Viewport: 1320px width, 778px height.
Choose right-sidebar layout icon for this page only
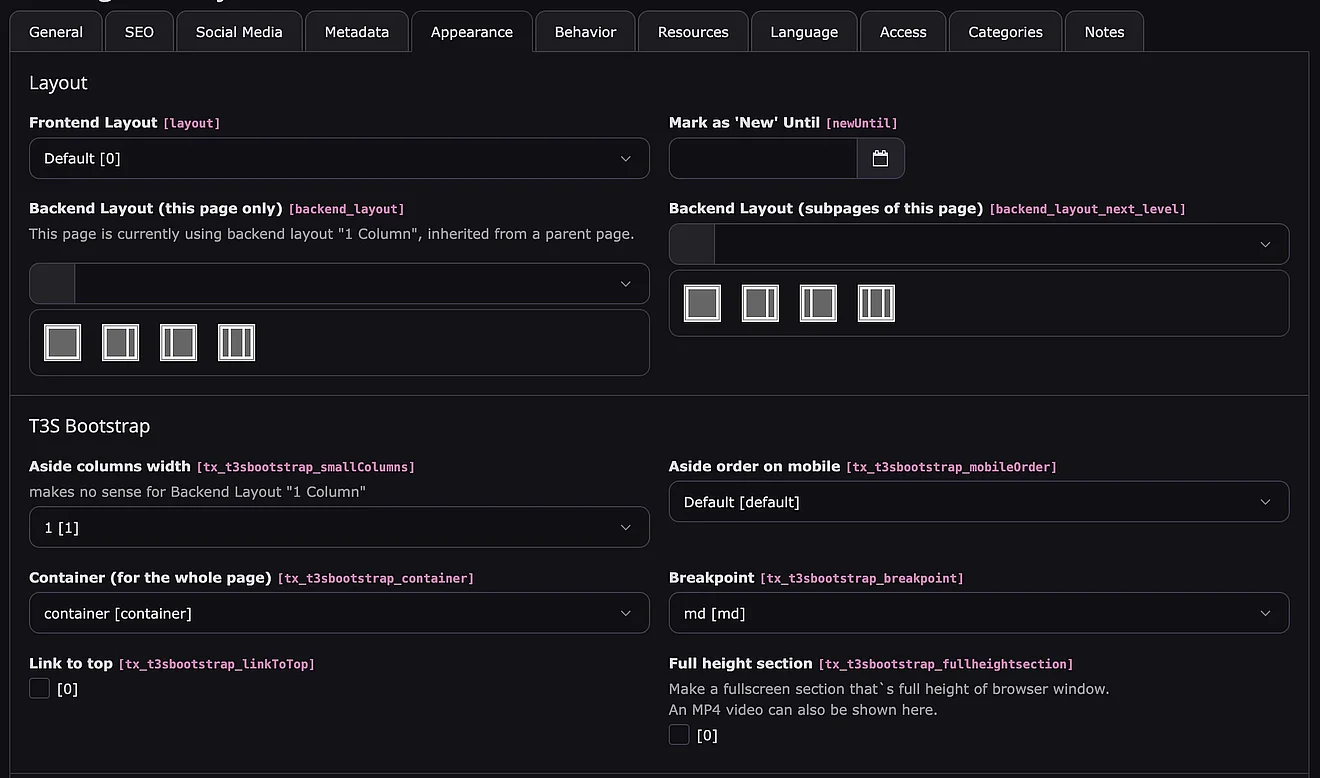(x=121, y=343)
